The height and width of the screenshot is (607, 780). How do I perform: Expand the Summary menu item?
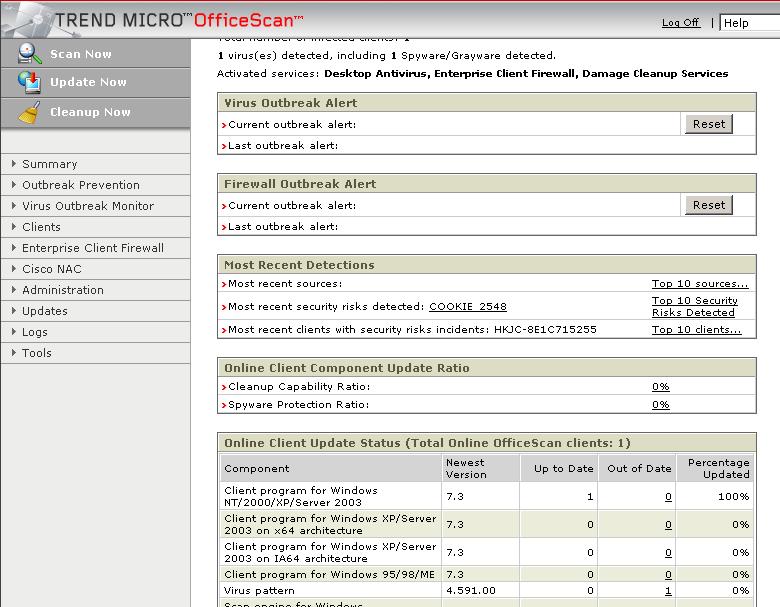[49, 164]
